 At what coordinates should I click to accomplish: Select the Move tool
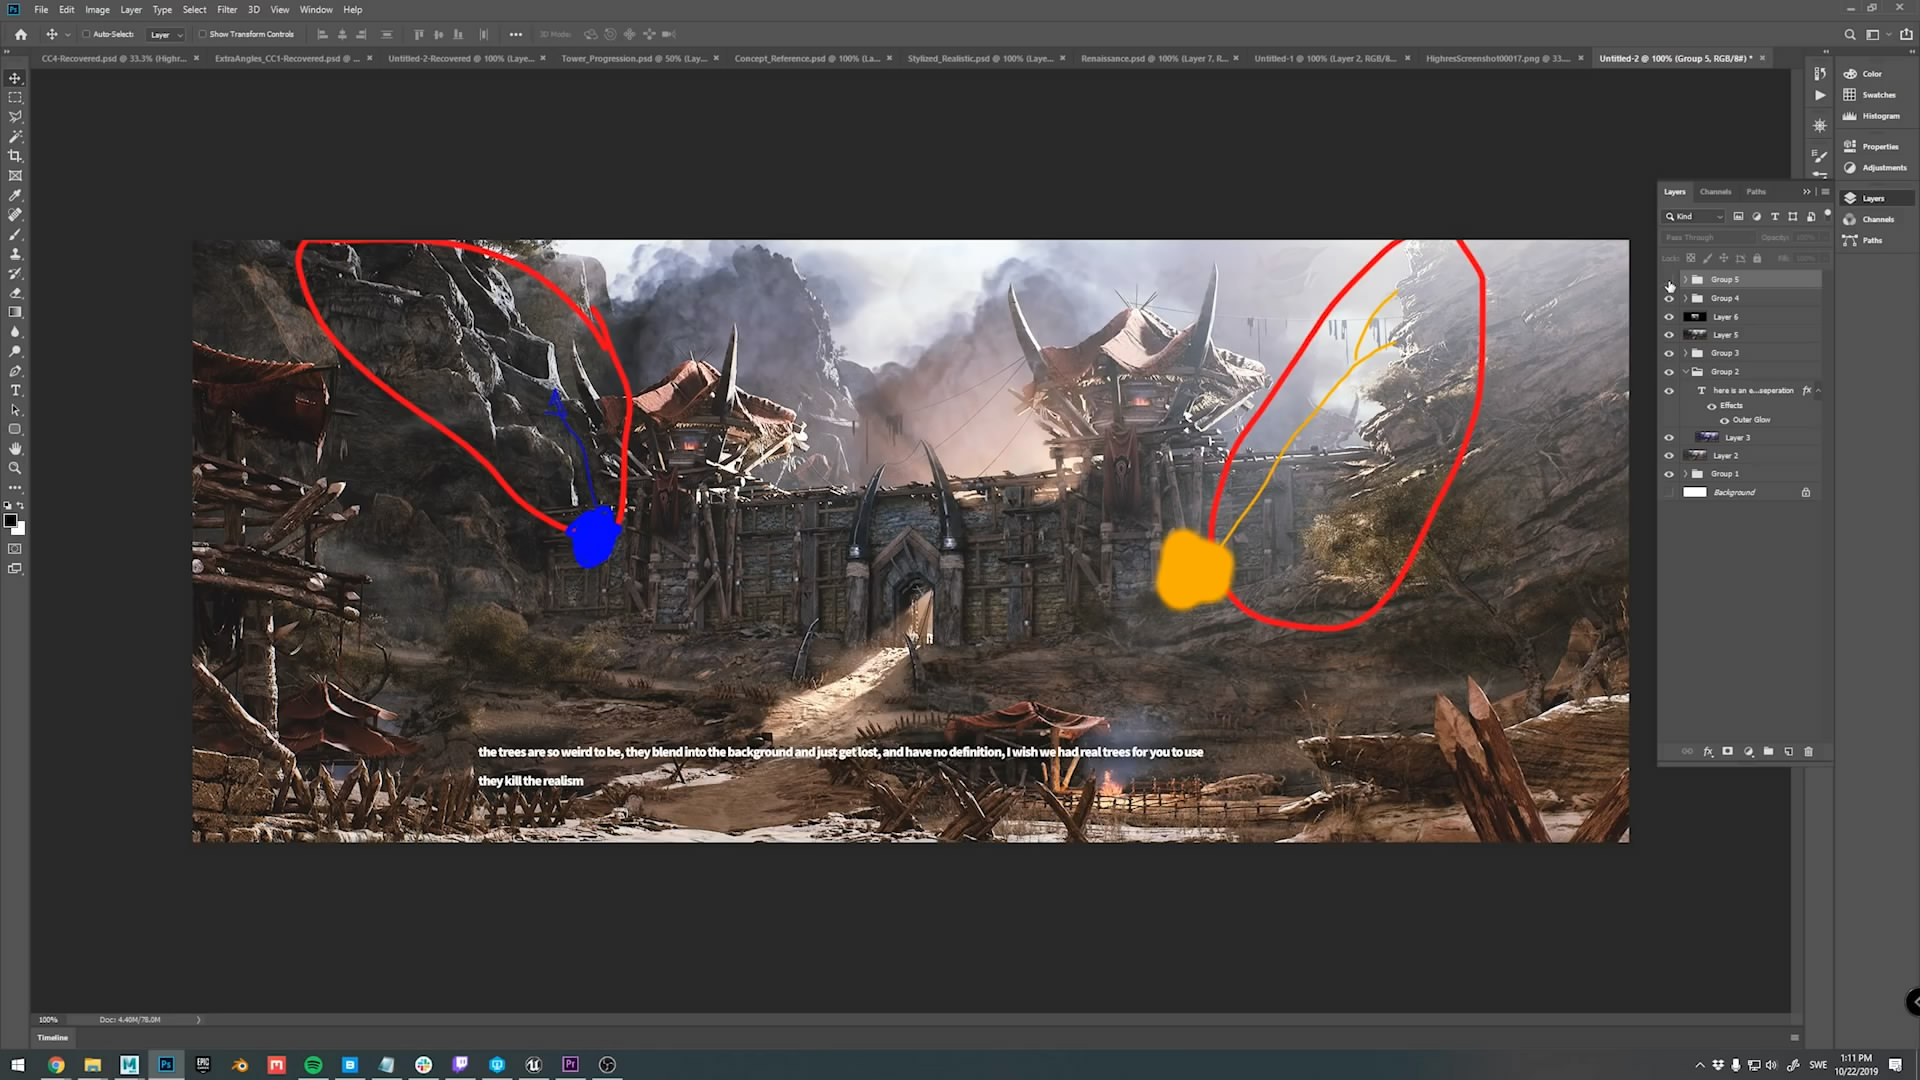click(x=15, y=78)
